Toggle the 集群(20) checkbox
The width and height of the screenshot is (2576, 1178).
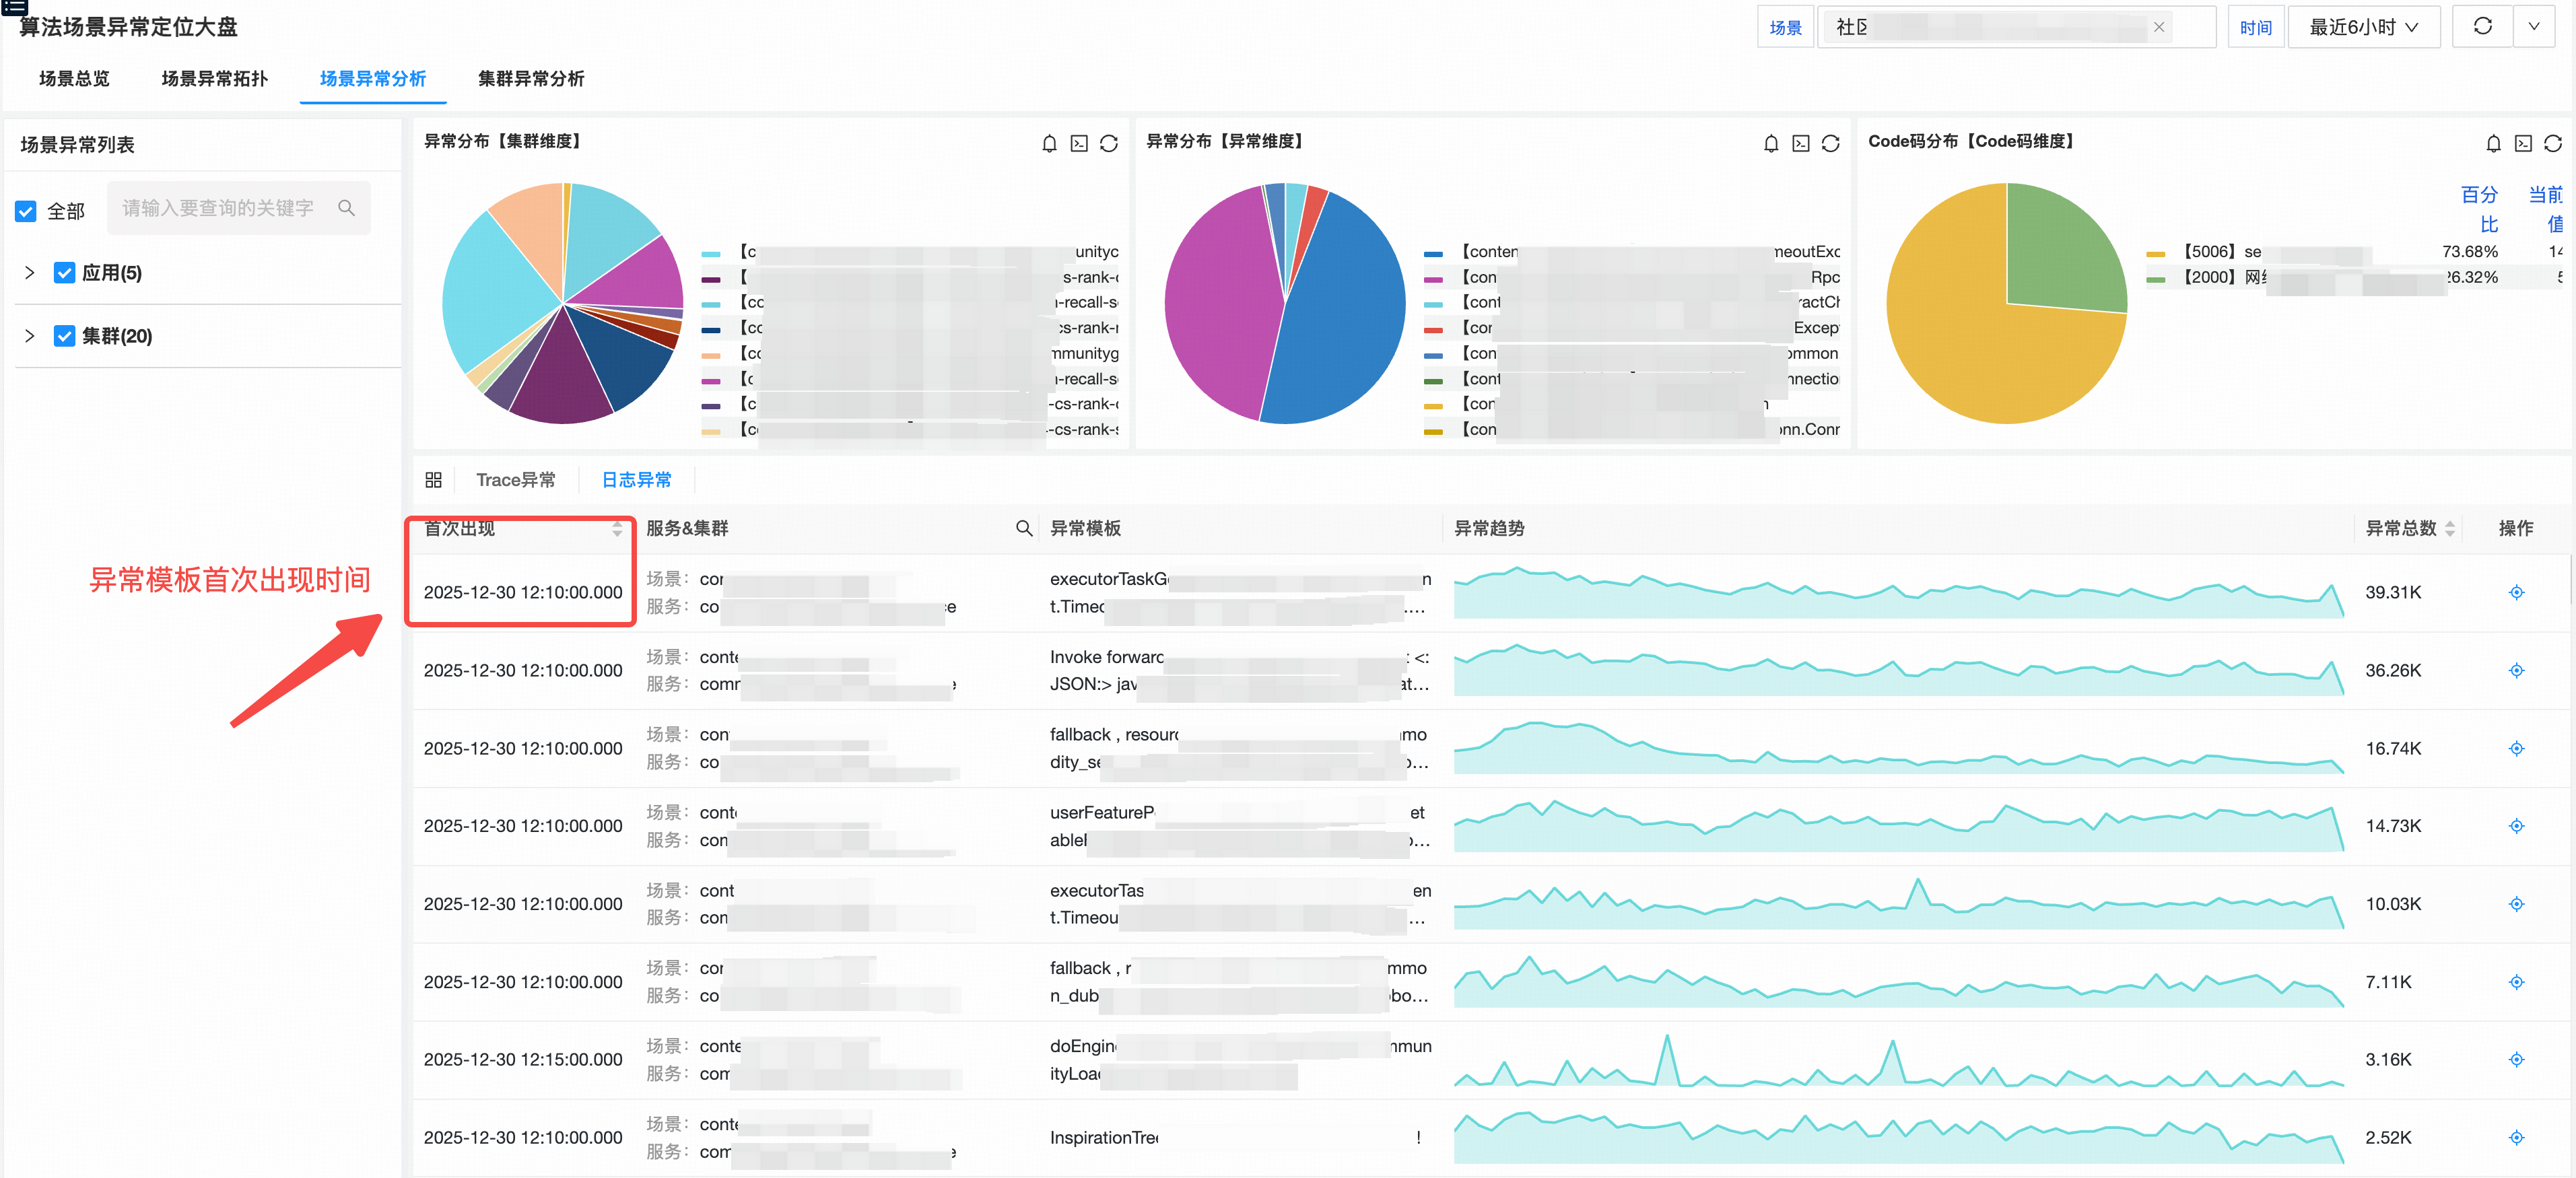tap(65, 336)
